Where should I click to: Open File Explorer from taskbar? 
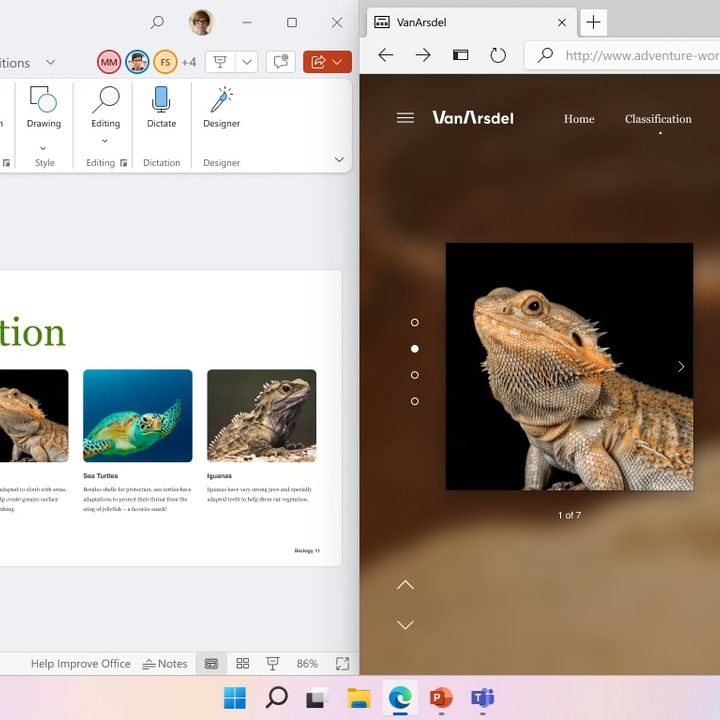[359, 698]
